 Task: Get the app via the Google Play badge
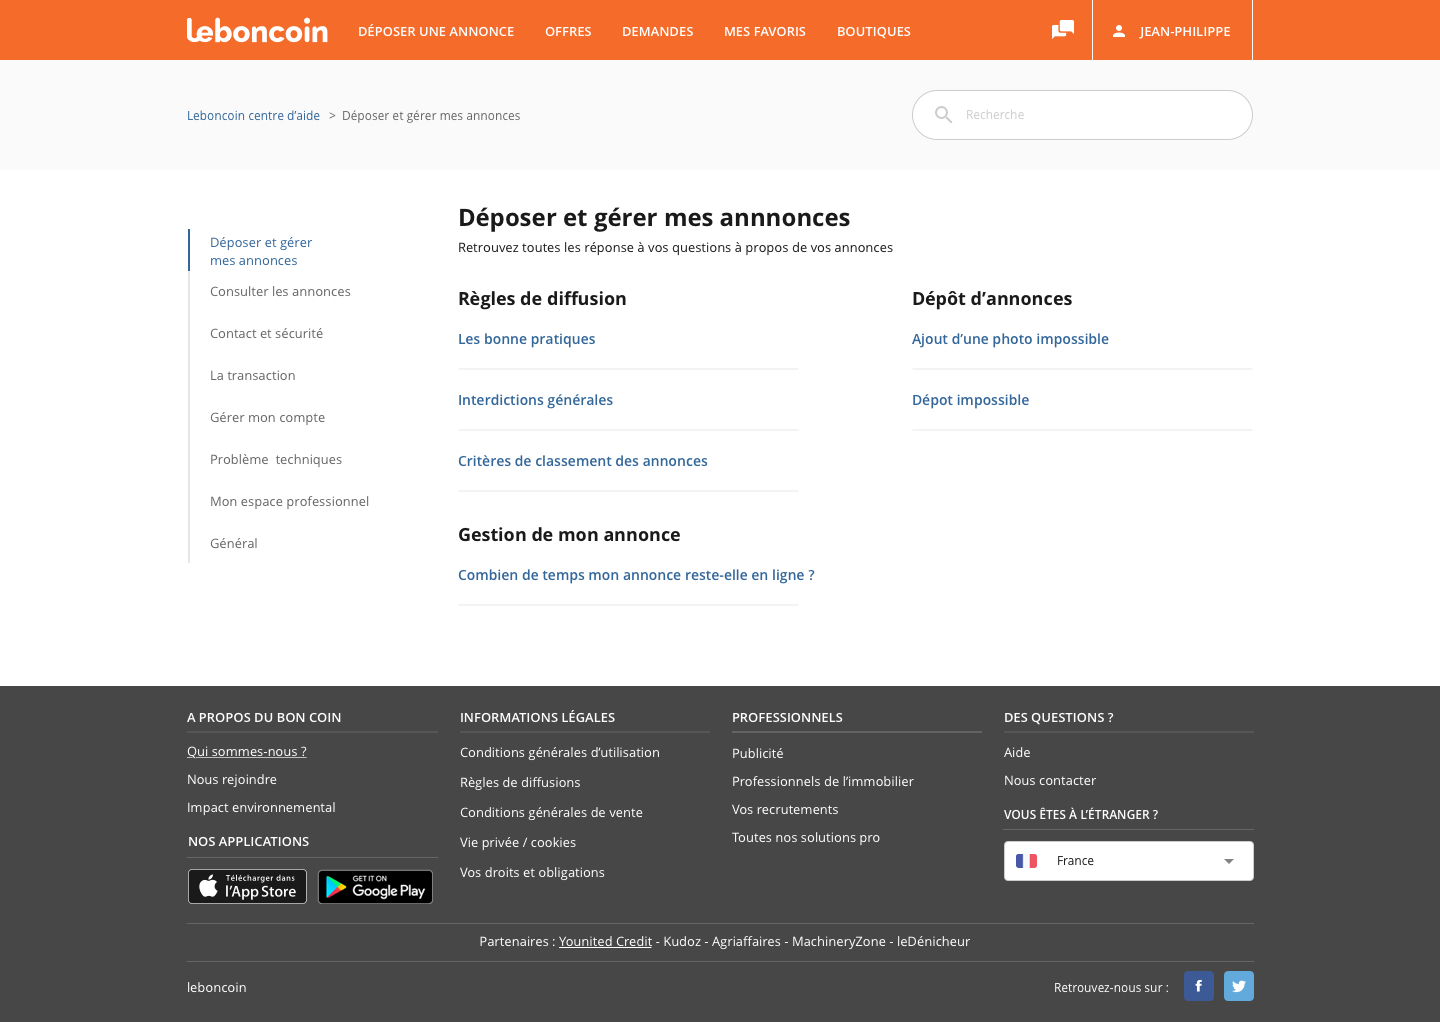(x=375, y=886)
